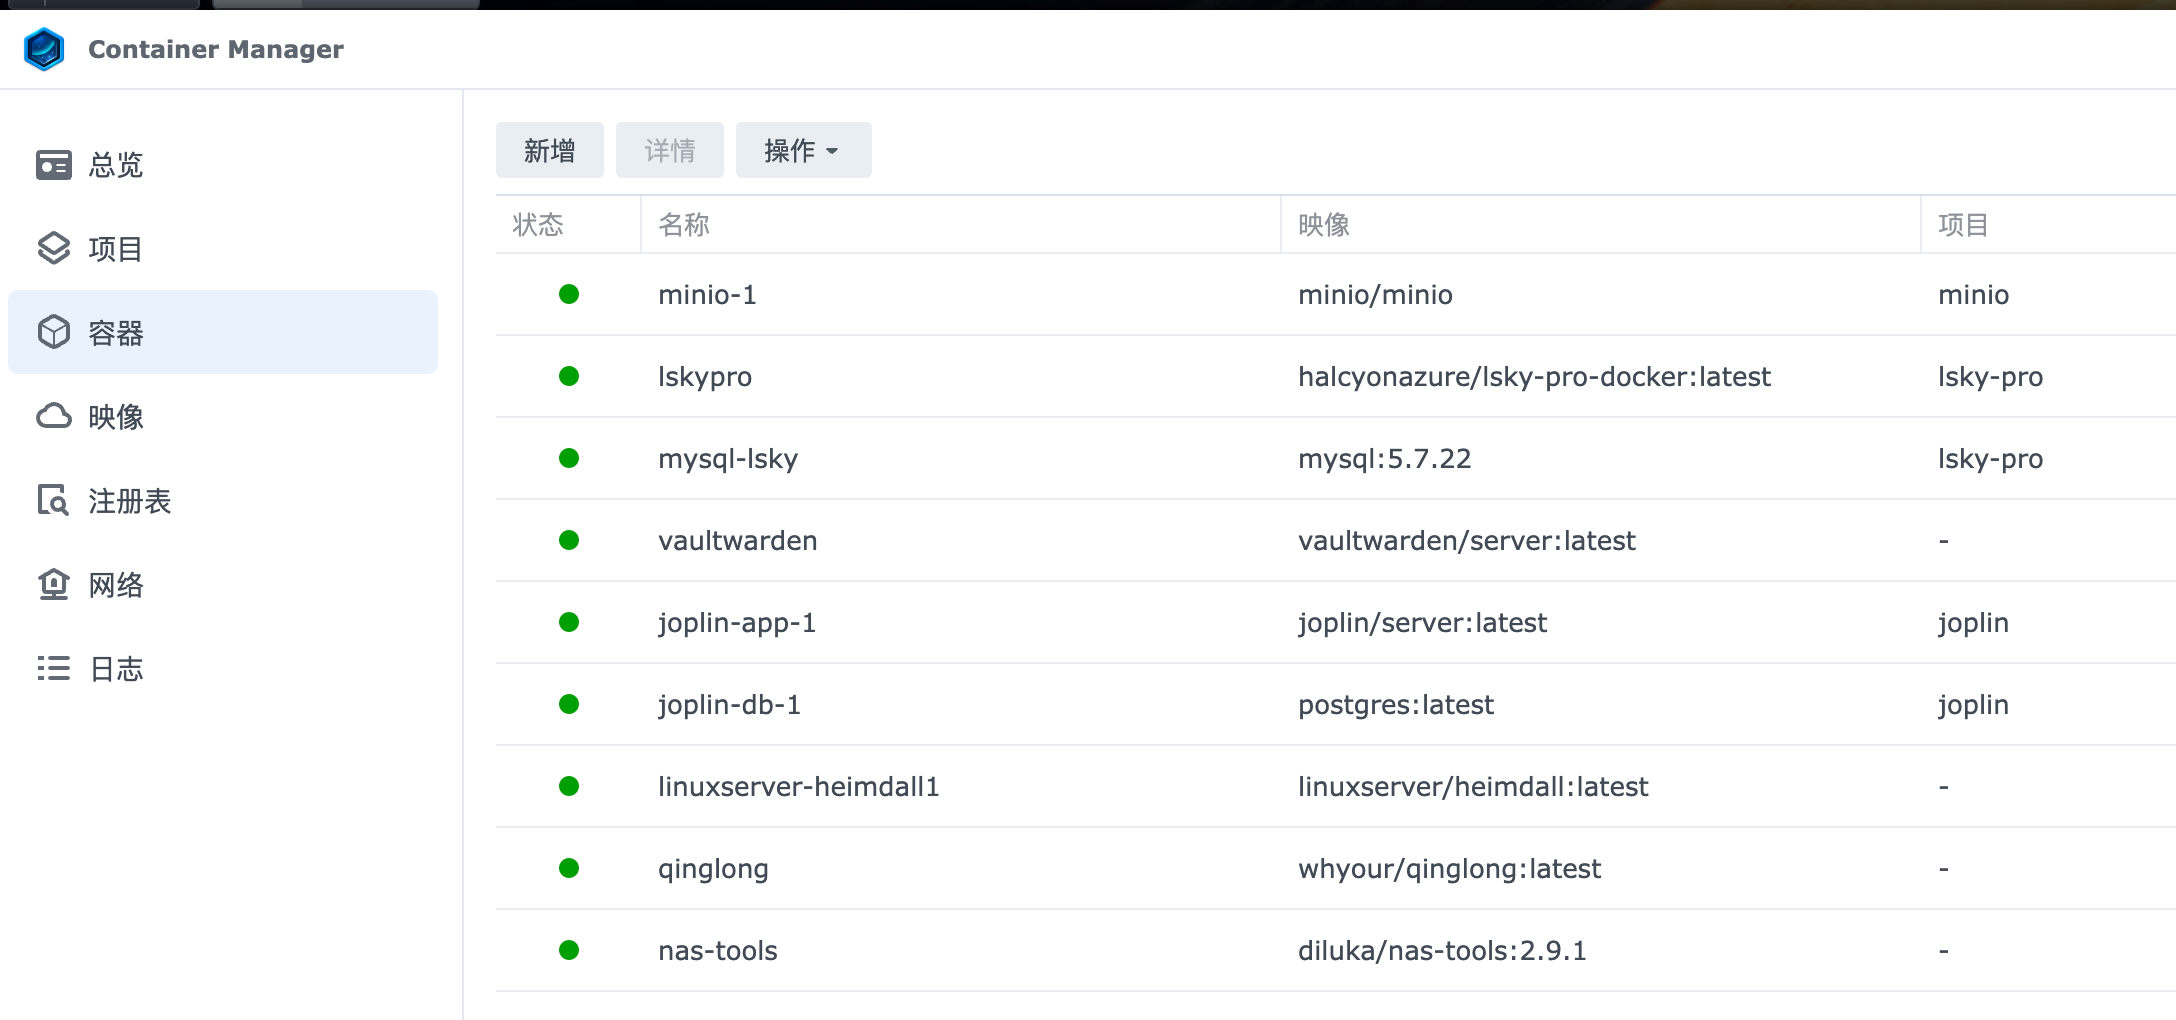Sort by 状态 column header
This screenshot has width=2176, height=1020.
[568, 225]
